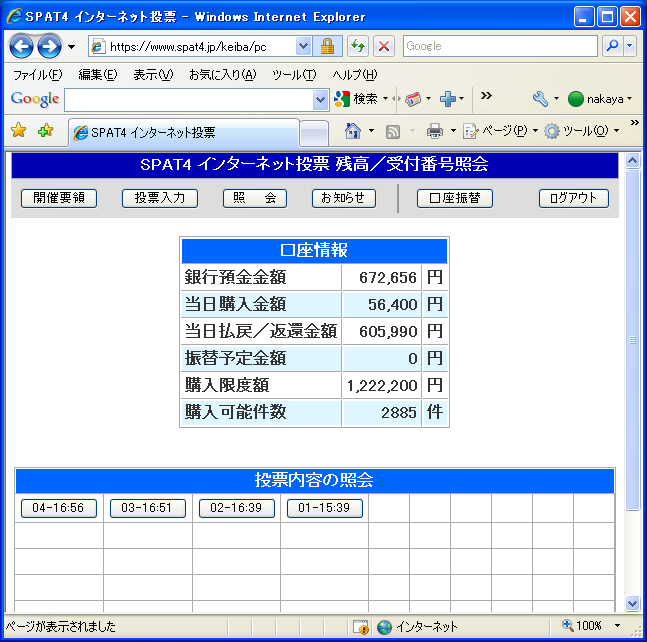
Task: Show more Google Toolbar buttons chevron
Action: coord(486,96)
